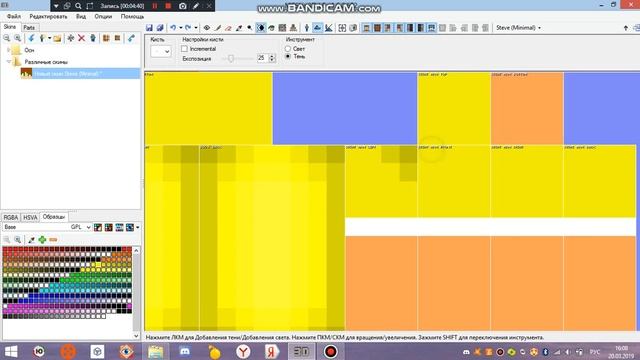Image resolution: width=640 pixels, height=360 pixels.
Task: Pause the Bandicam recording
Action: click(155, 6)
